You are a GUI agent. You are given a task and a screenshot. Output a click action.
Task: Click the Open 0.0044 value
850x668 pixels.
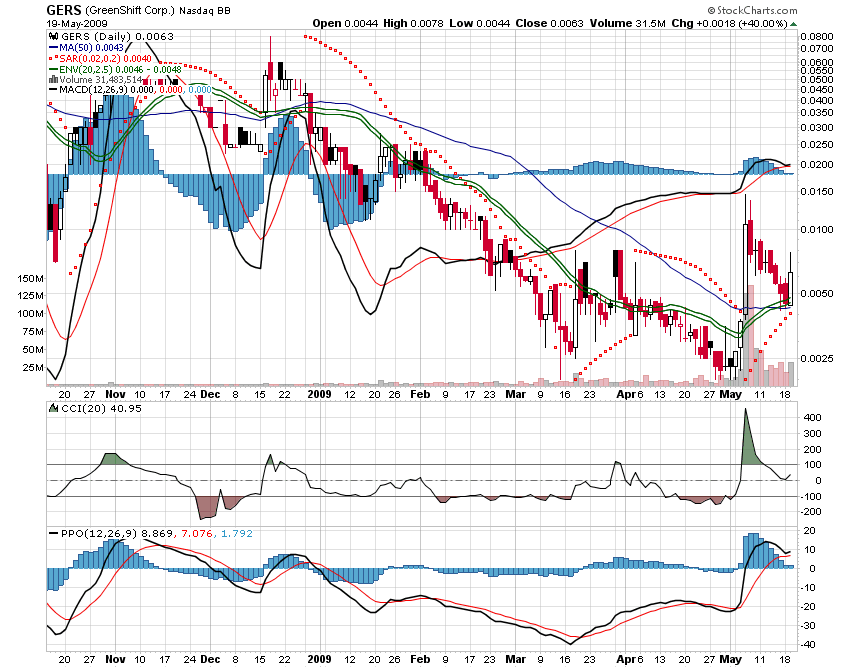pyautogui.click(x=345, y=23)
